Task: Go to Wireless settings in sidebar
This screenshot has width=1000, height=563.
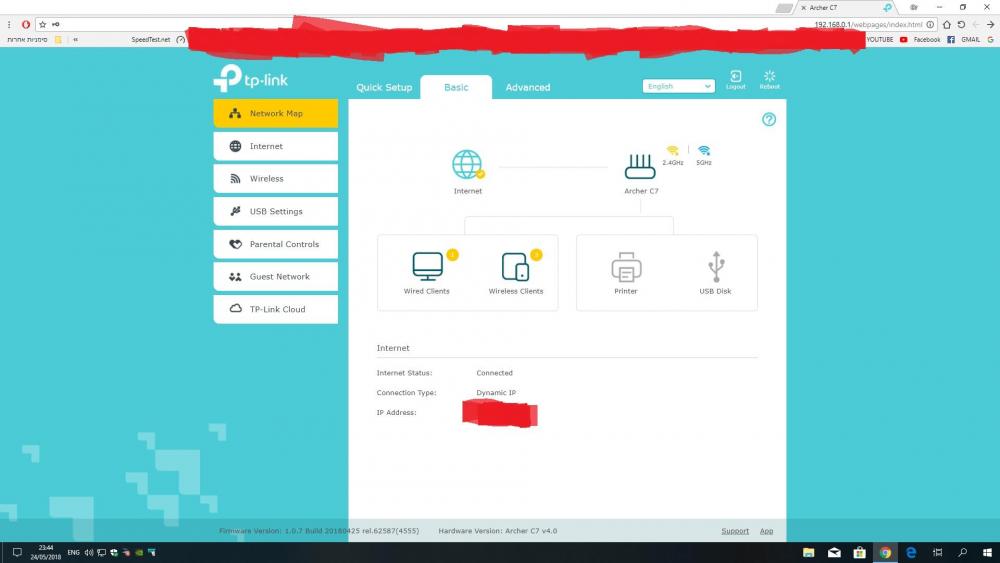Action: 276,179
